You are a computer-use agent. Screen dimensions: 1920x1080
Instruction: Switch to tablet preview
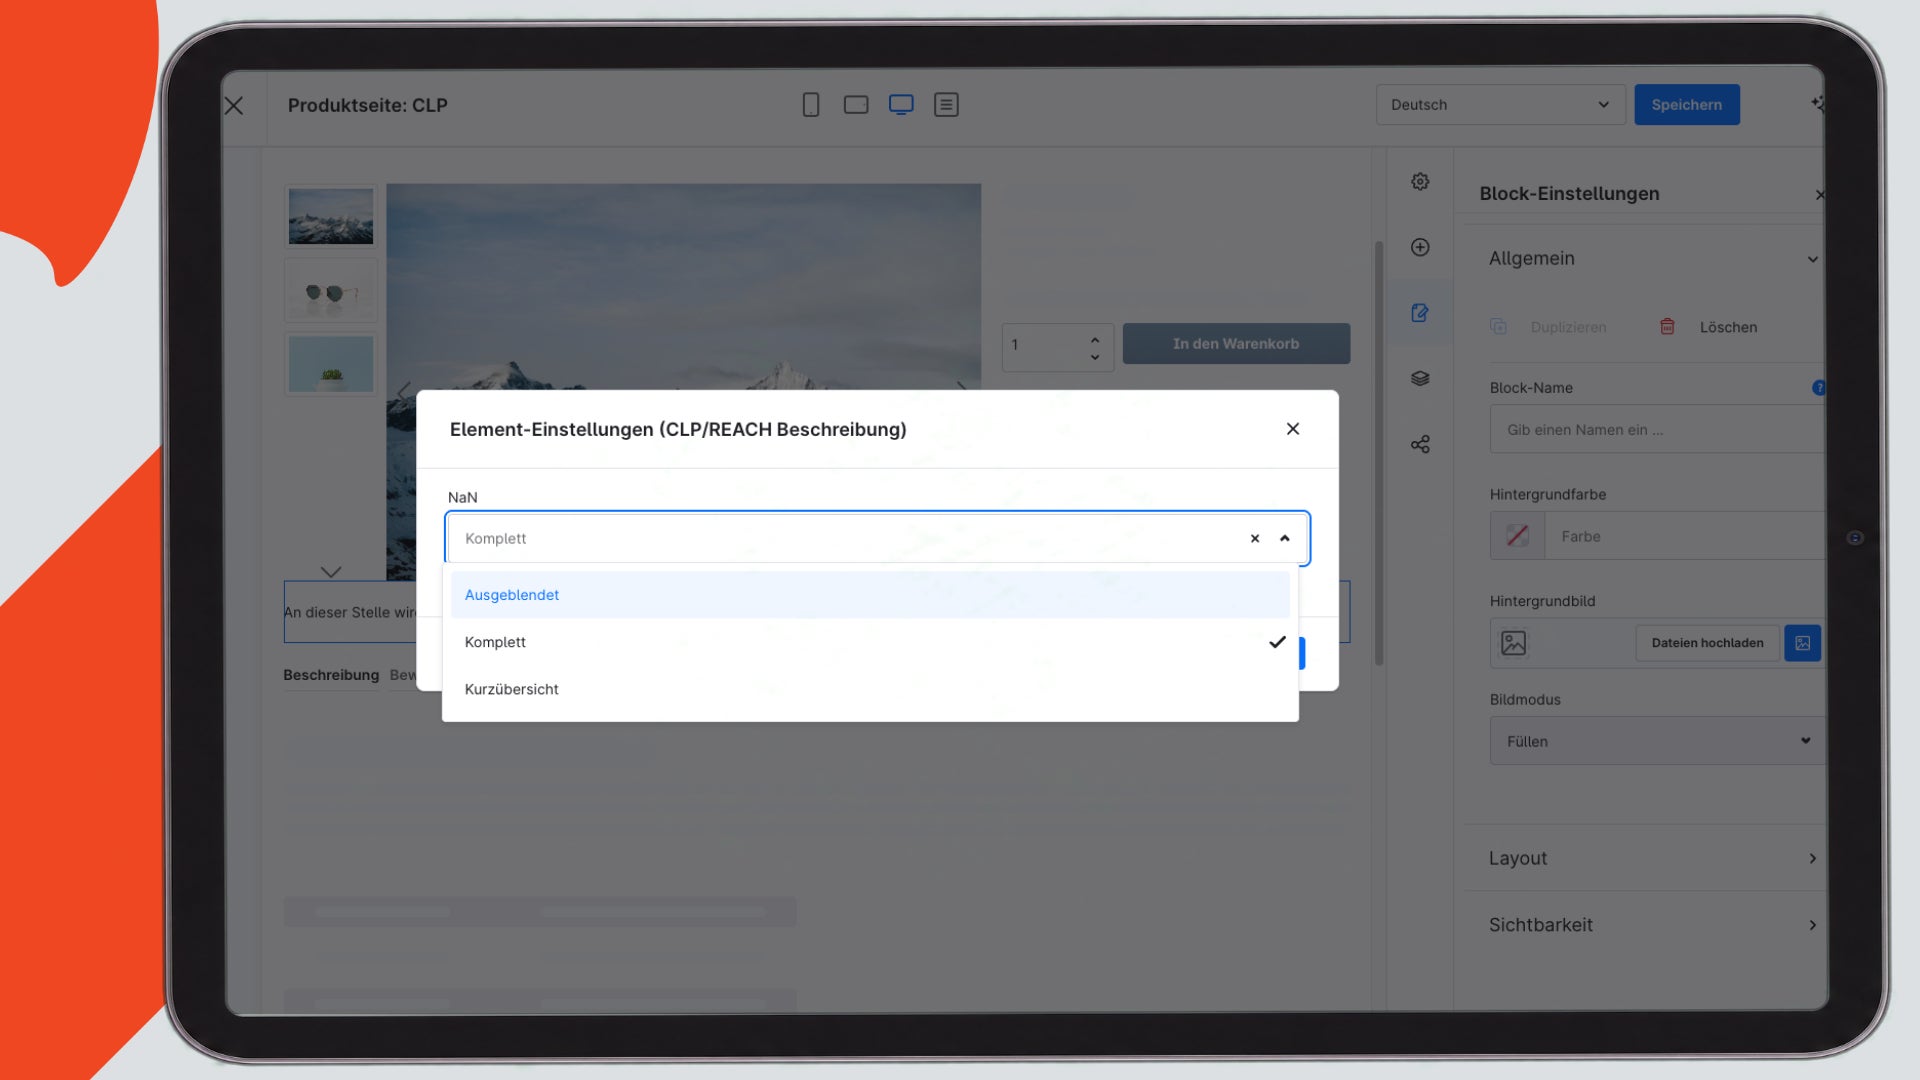click(x=856, y=105)
